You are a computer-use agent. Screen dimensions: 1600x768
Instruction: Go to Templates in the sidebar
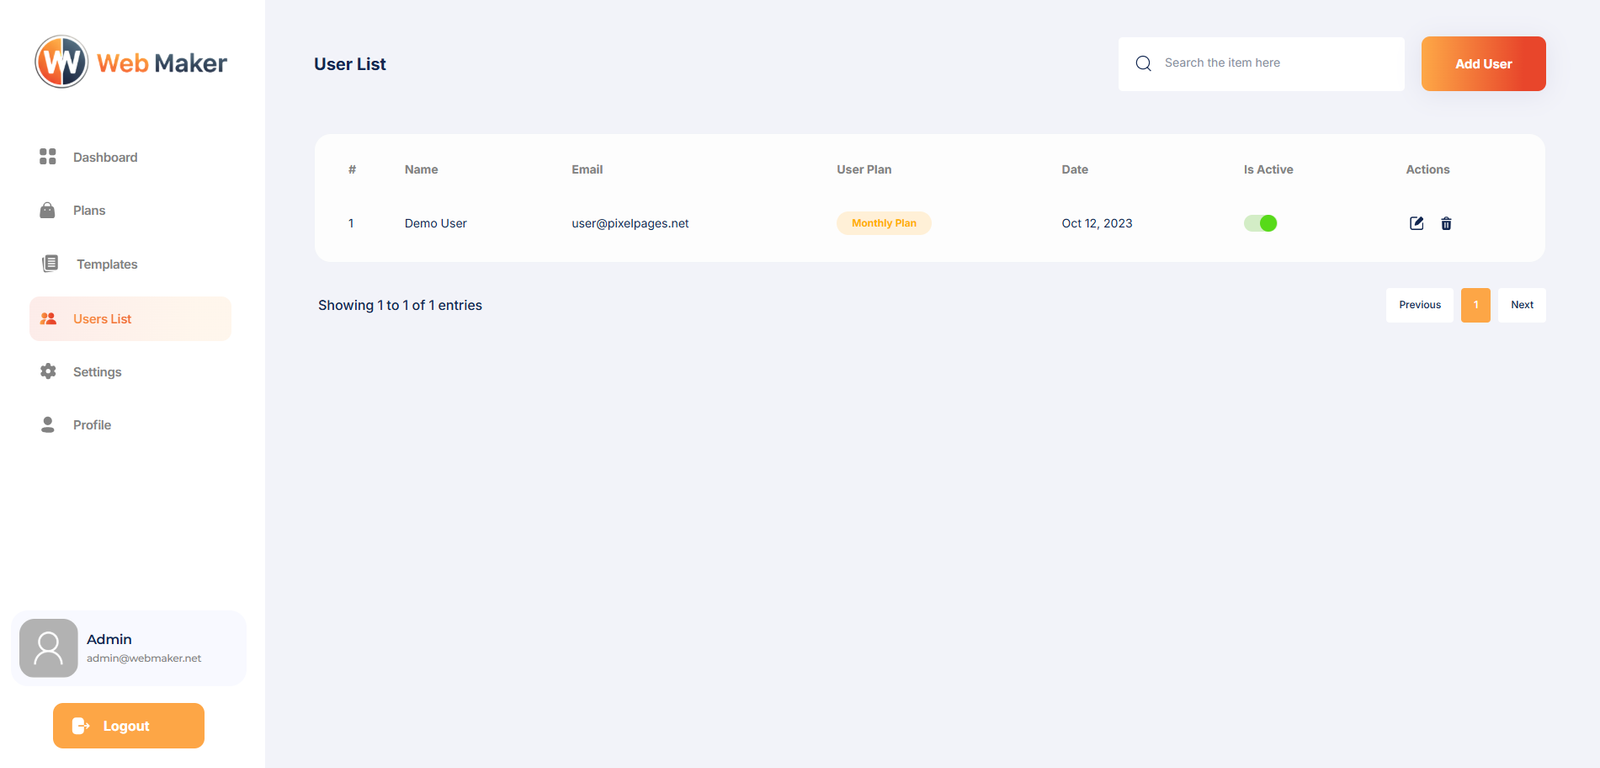(x=107, y=265)
